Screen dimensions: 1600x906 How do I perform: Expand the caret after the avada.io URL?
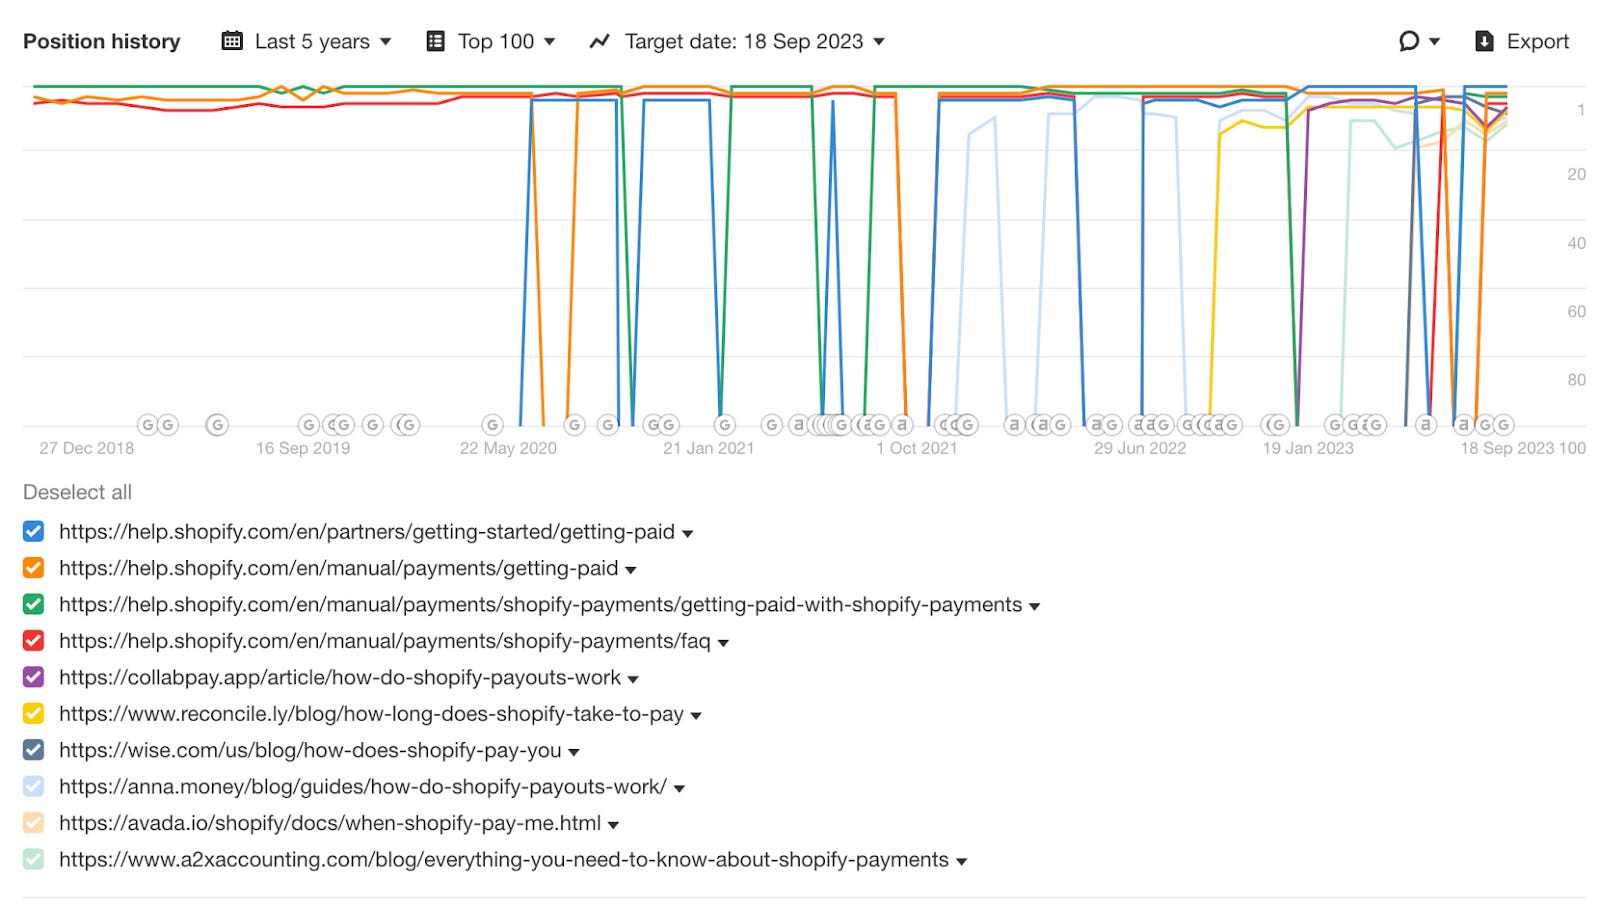[614, 825]
